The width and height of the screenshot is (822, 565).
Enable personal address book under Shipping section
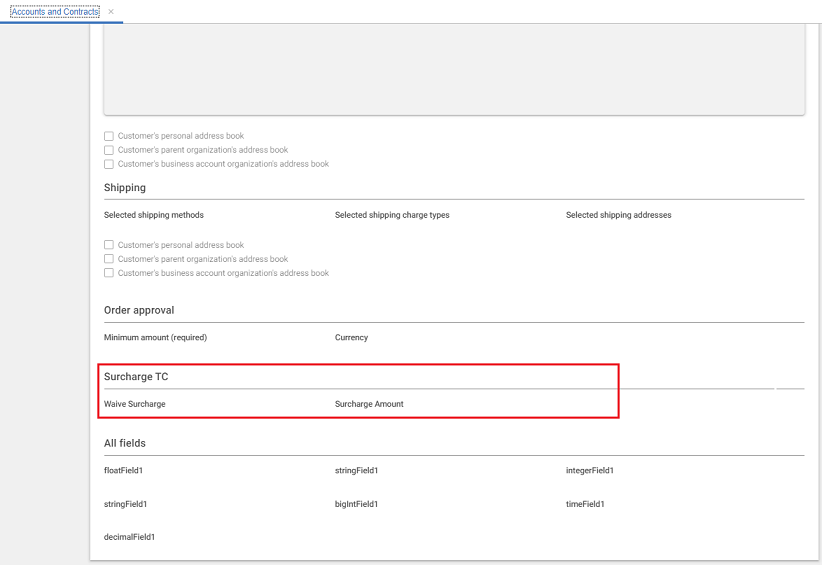(109, 245)
